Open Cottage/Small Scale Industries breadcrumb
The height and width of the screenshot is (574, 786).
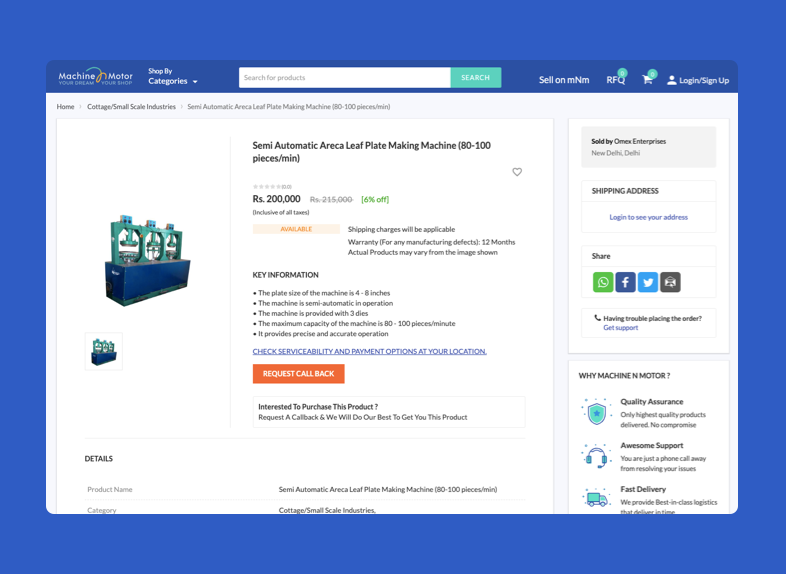131,107
